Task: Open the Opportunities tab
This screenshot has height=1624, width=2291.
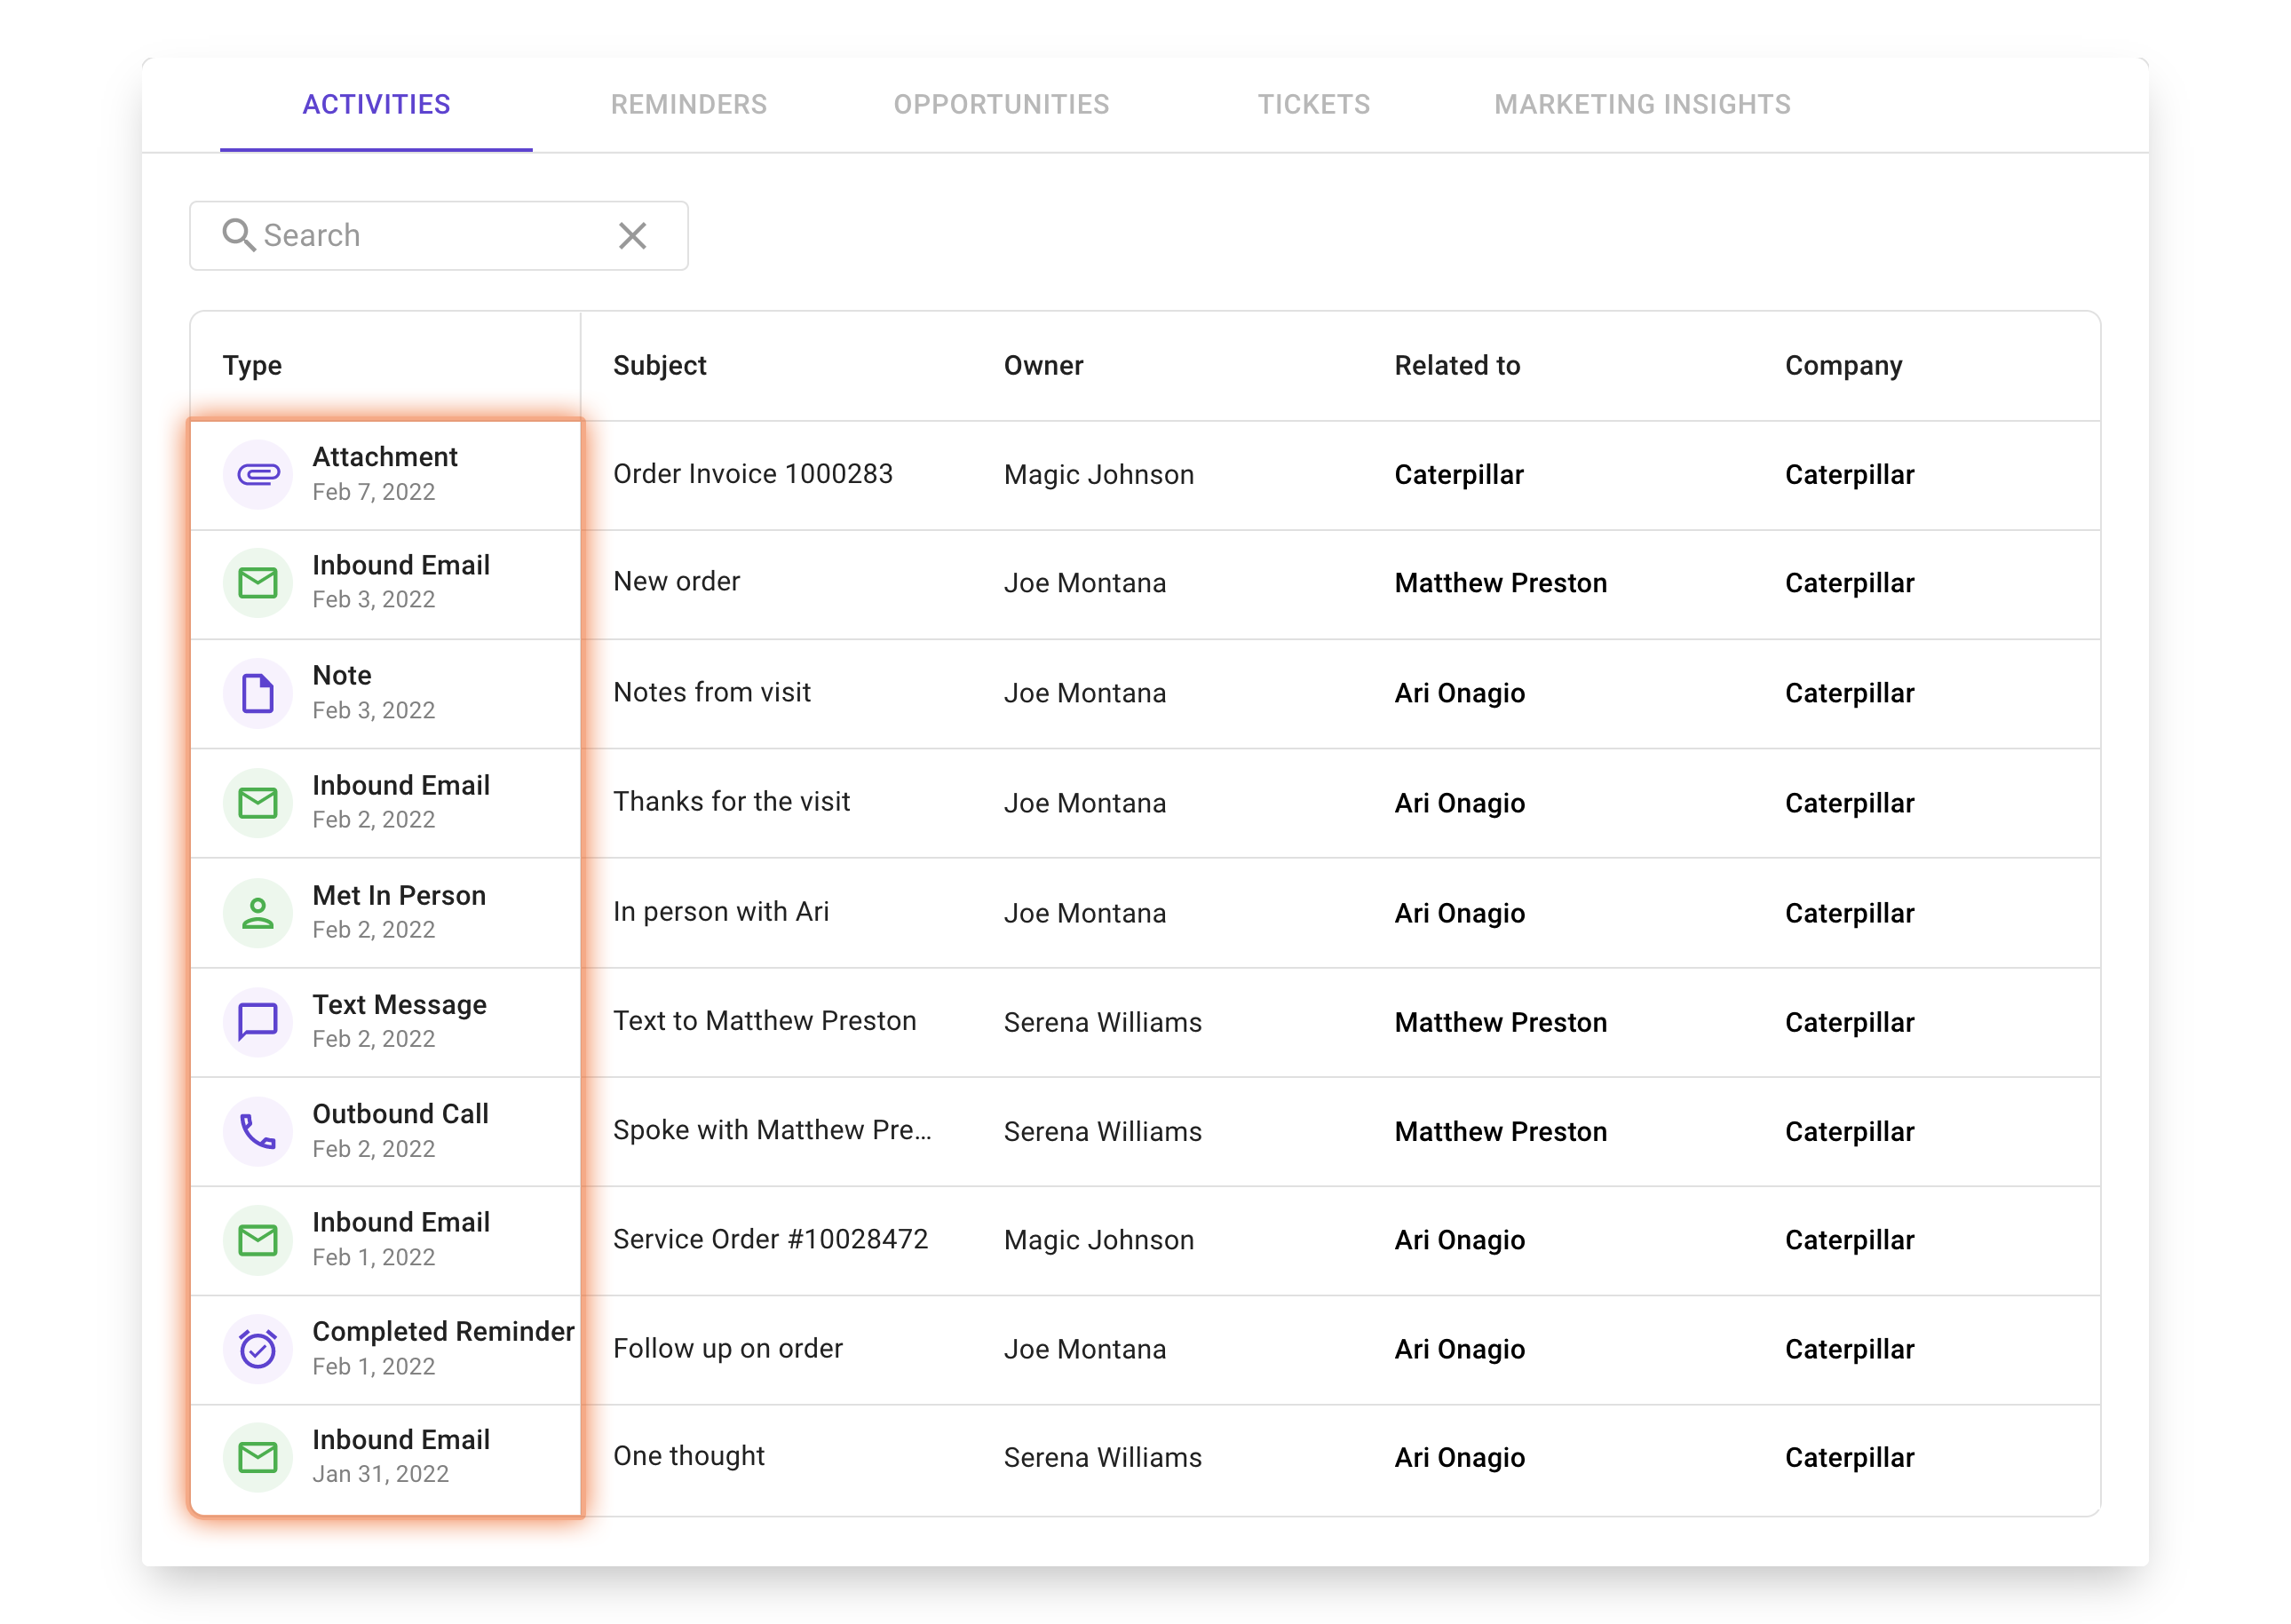Action: click(x=1001, y=105)
